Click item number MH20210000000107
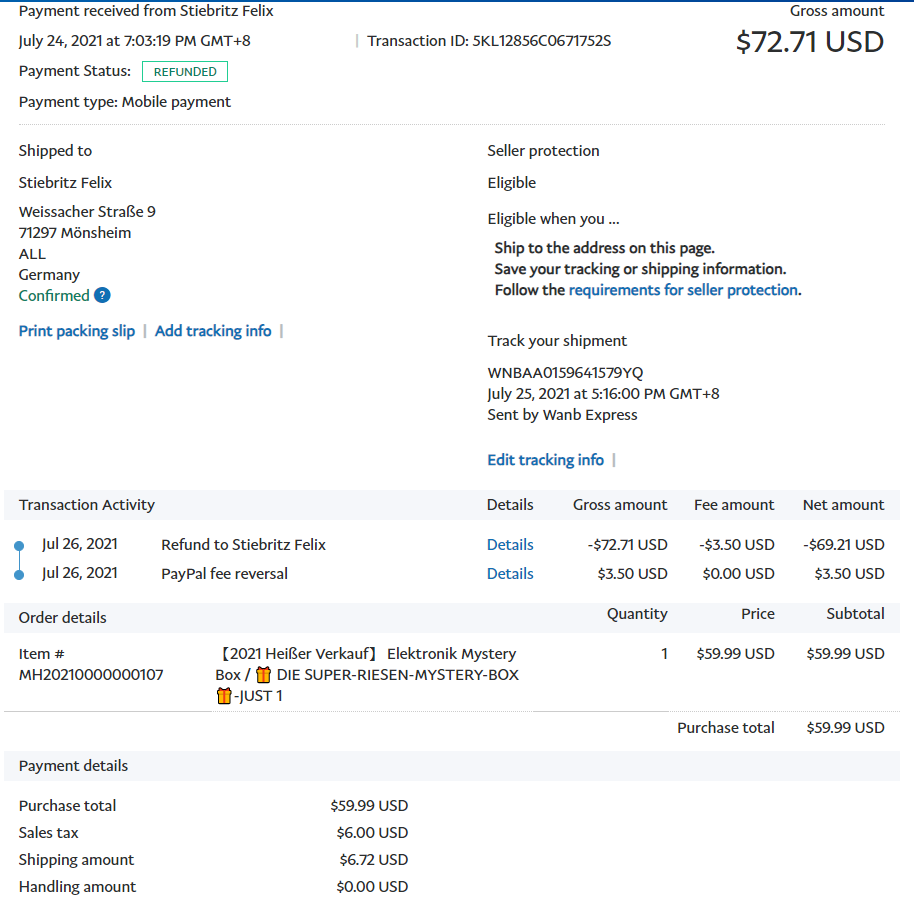 tap(91, 675)
